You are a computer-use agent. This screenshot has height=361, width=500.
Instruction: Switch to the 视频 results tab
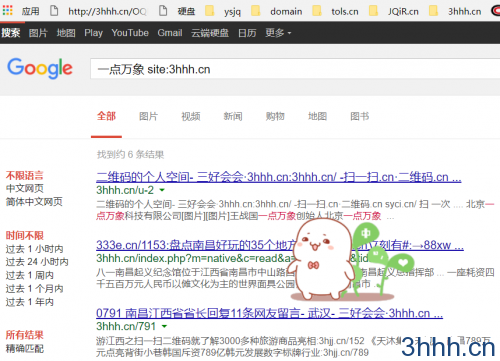(191, 116)
